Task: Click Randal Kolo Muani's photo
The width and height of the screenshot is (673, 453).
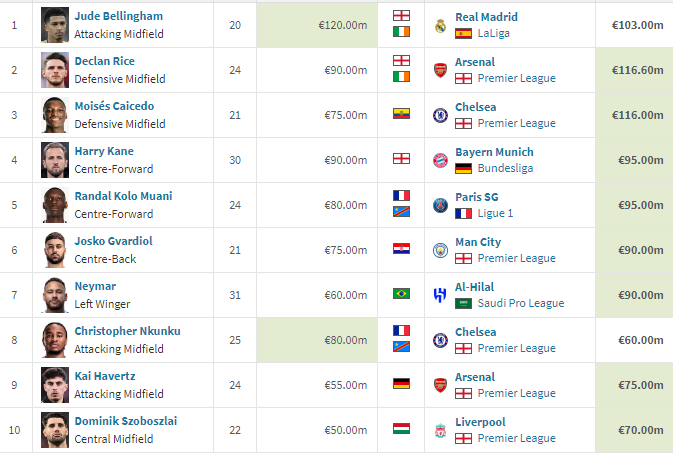Action: point(55,205)
